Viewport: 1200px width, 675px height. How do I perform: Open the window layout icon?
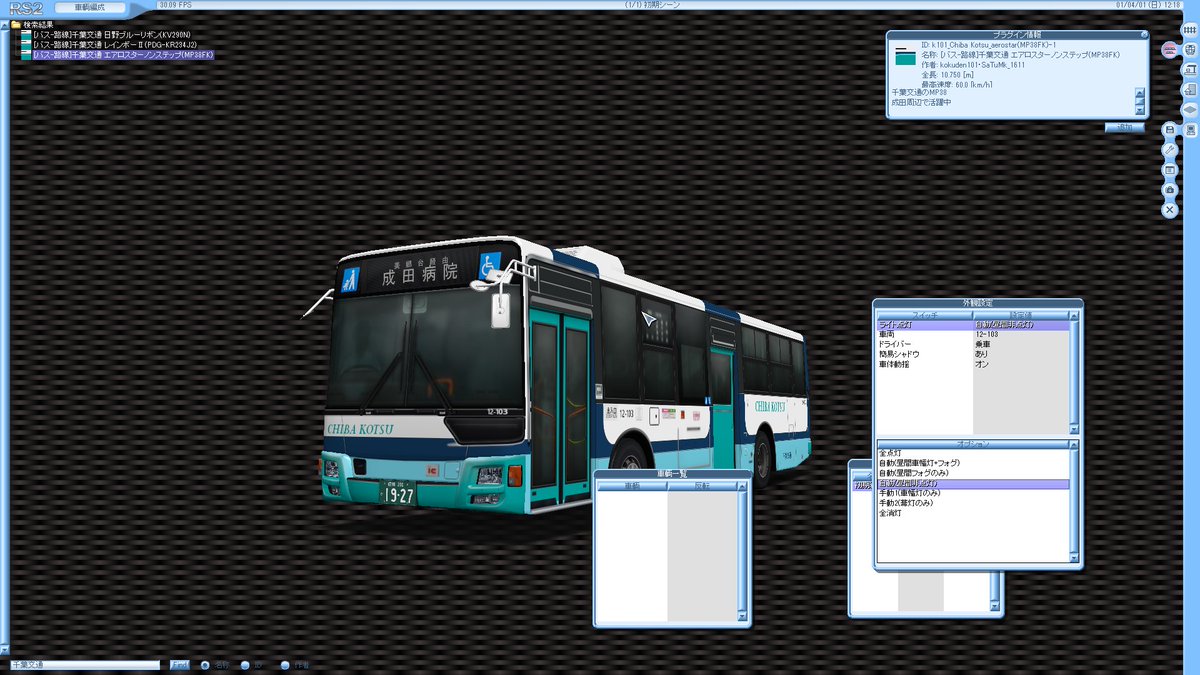(x=1169, y=170)
